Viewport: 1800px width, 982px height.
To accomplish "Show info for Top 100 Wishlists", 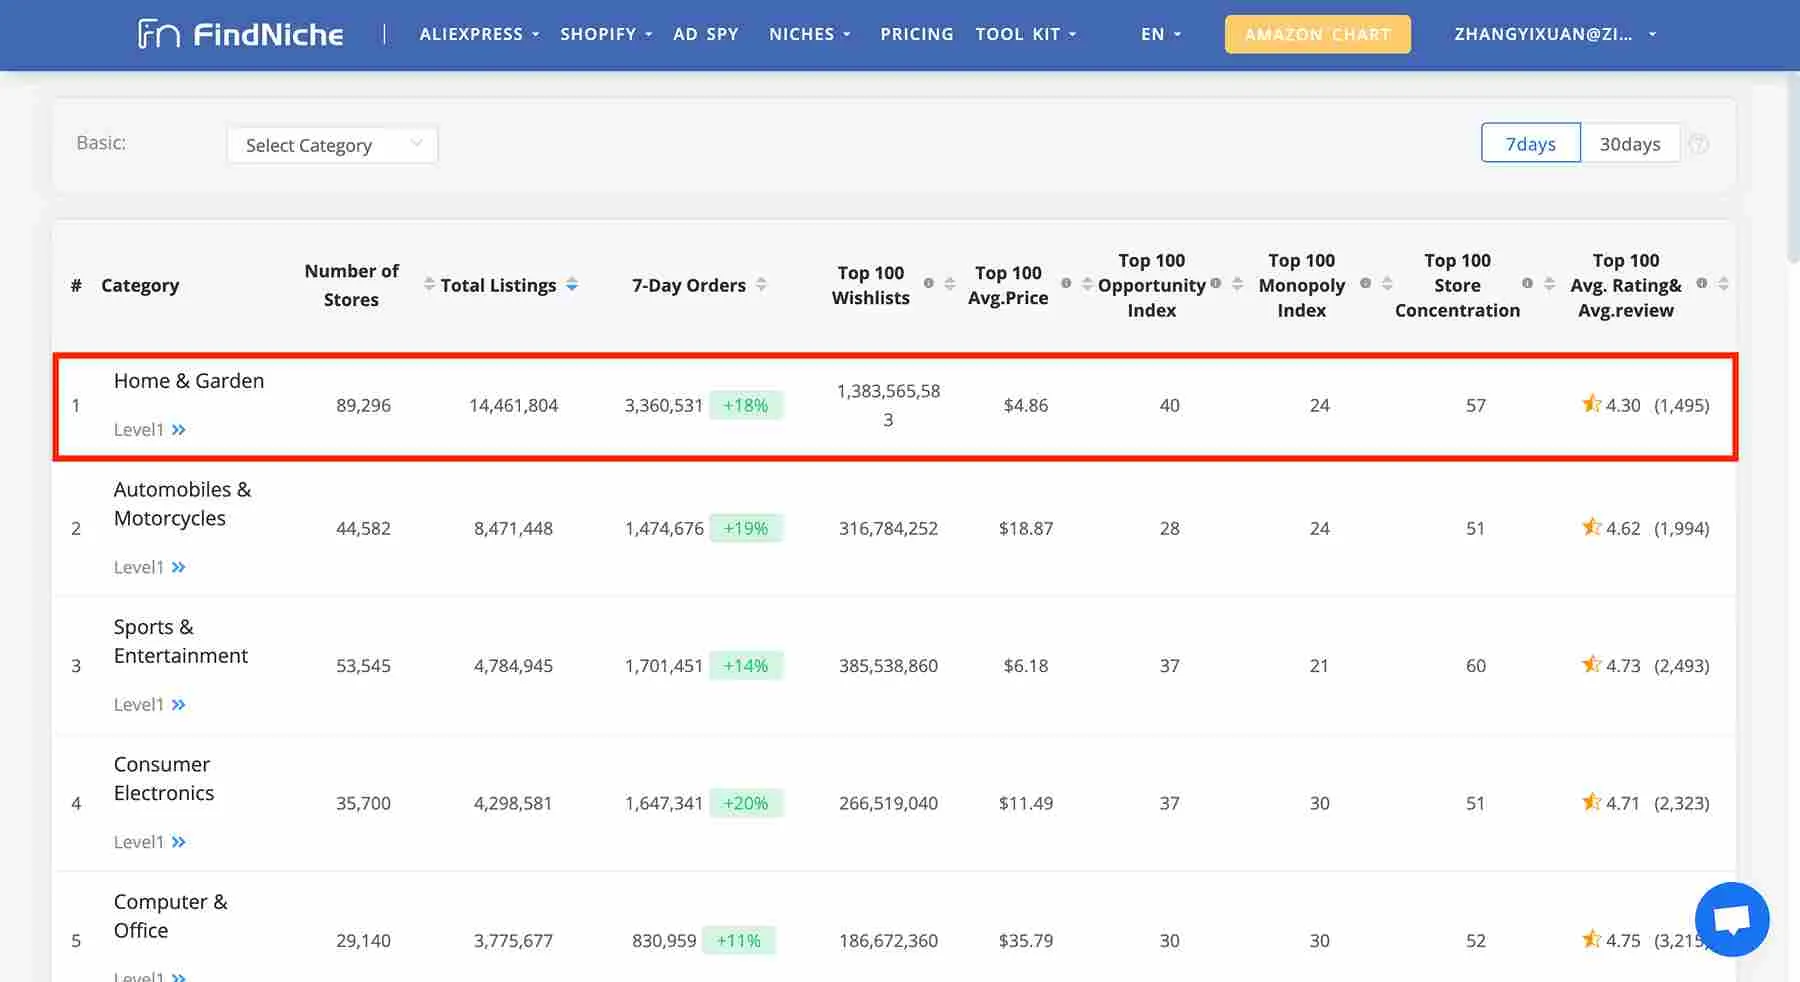I will click(x=929, y=284).
